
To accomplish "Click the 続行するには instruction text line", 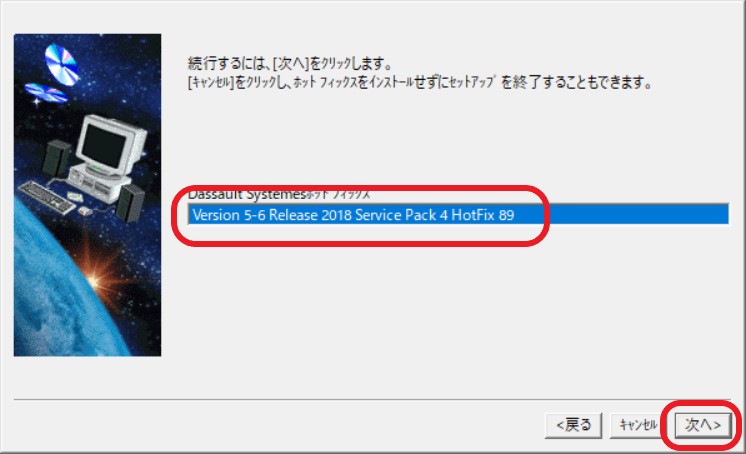I will [290, 63].
